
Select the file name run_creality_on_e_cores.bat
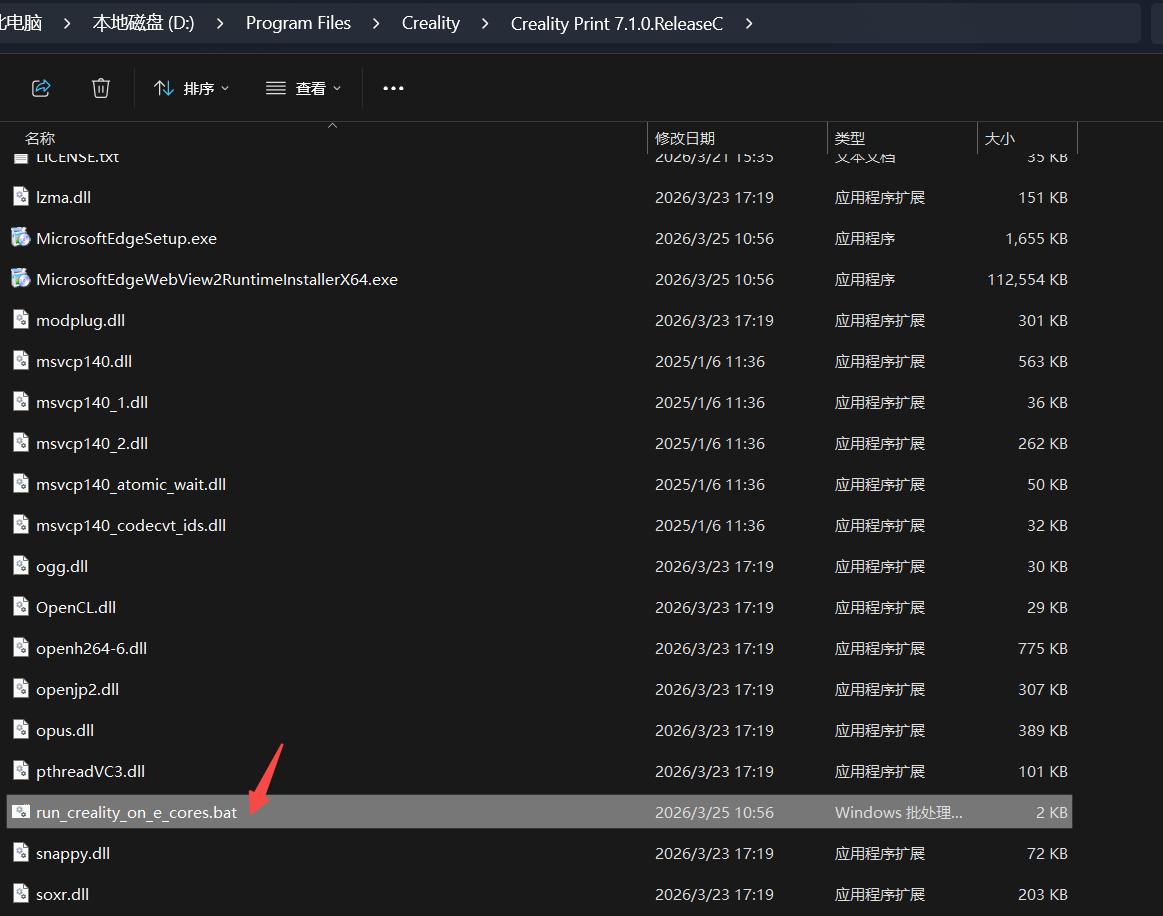click(x=136, y=813)
